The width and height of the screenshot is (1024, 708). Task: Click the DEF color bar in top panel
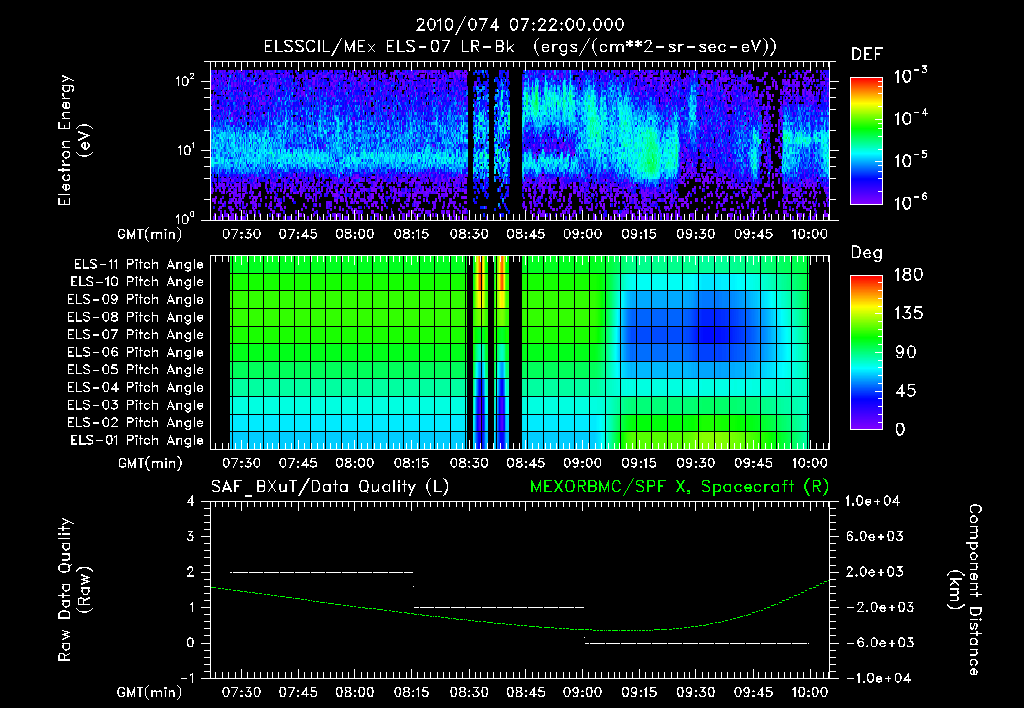[x=866, y=140]
